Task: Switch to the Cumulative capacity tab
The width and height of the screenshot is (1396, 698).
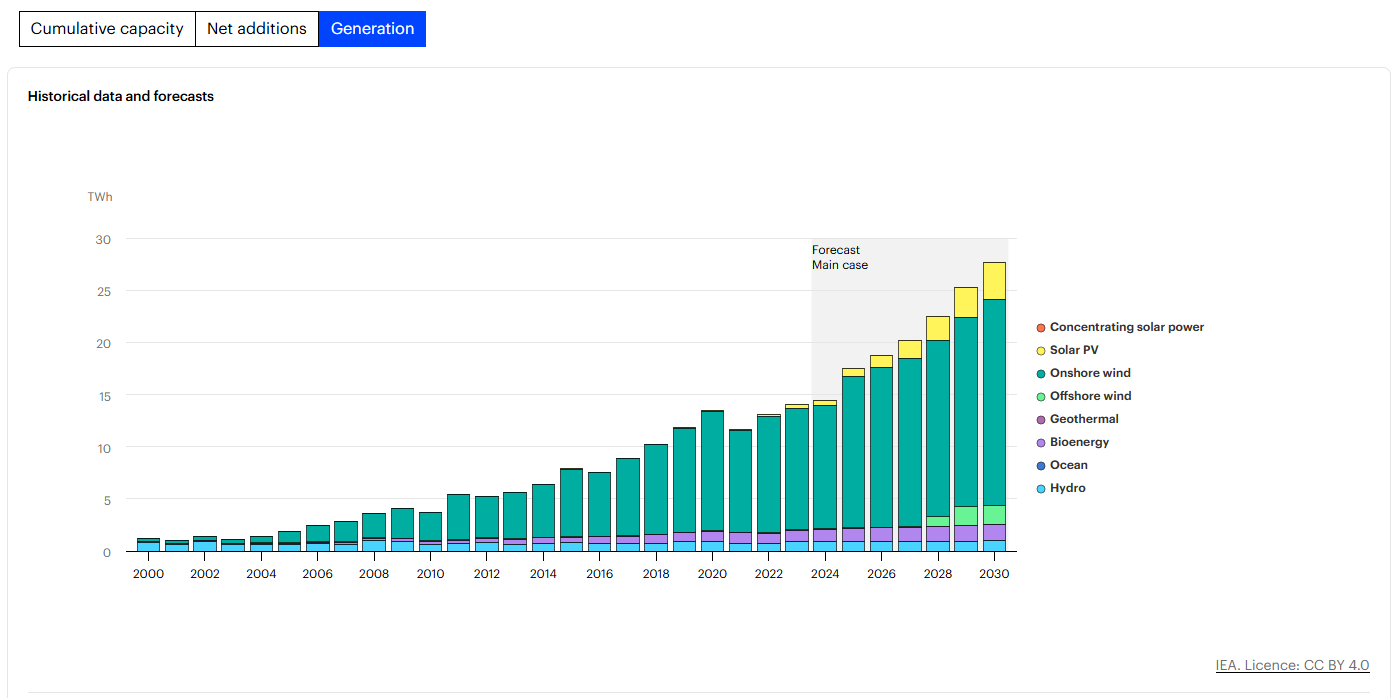Action: (107, 29)
